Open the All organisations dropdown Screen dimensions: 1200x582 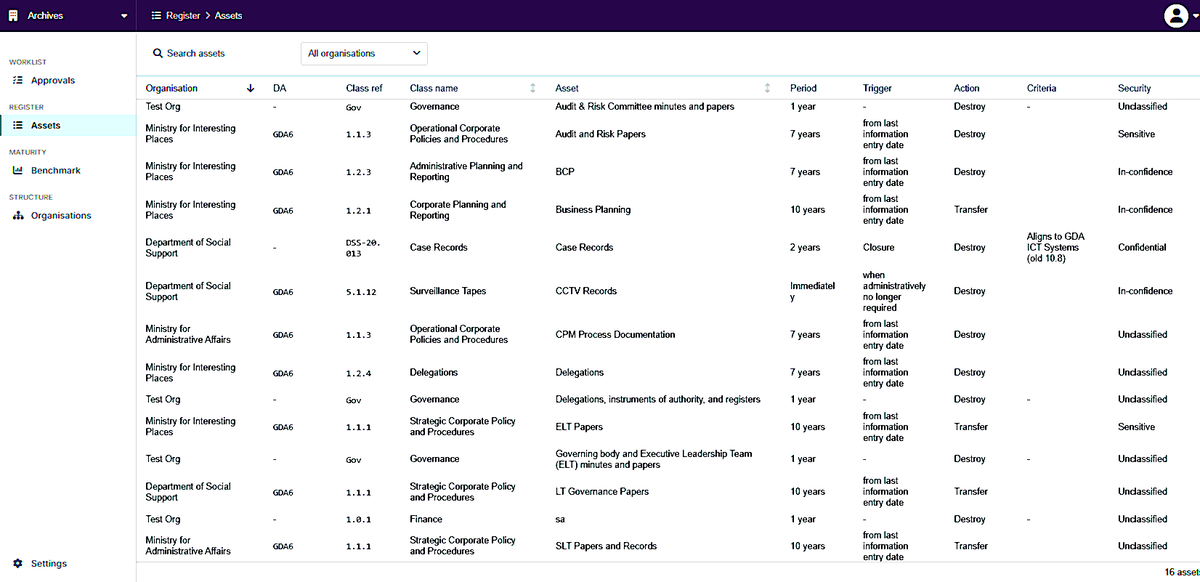364,53
